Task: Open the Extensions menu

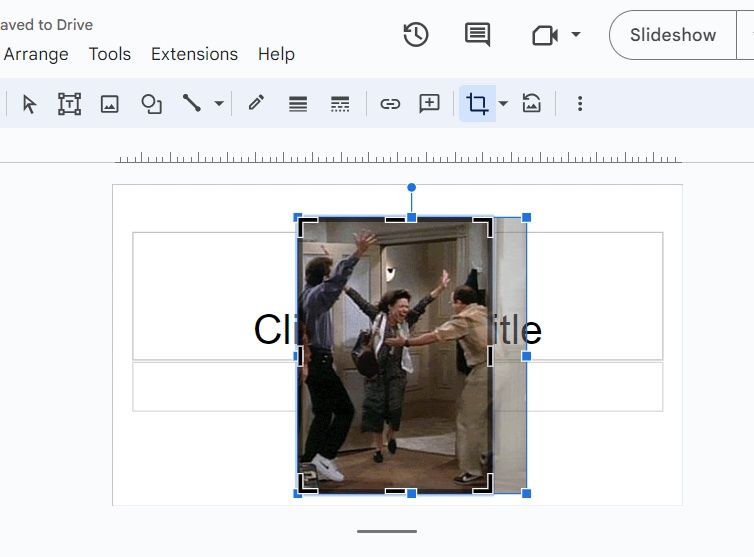Action: 194,54
